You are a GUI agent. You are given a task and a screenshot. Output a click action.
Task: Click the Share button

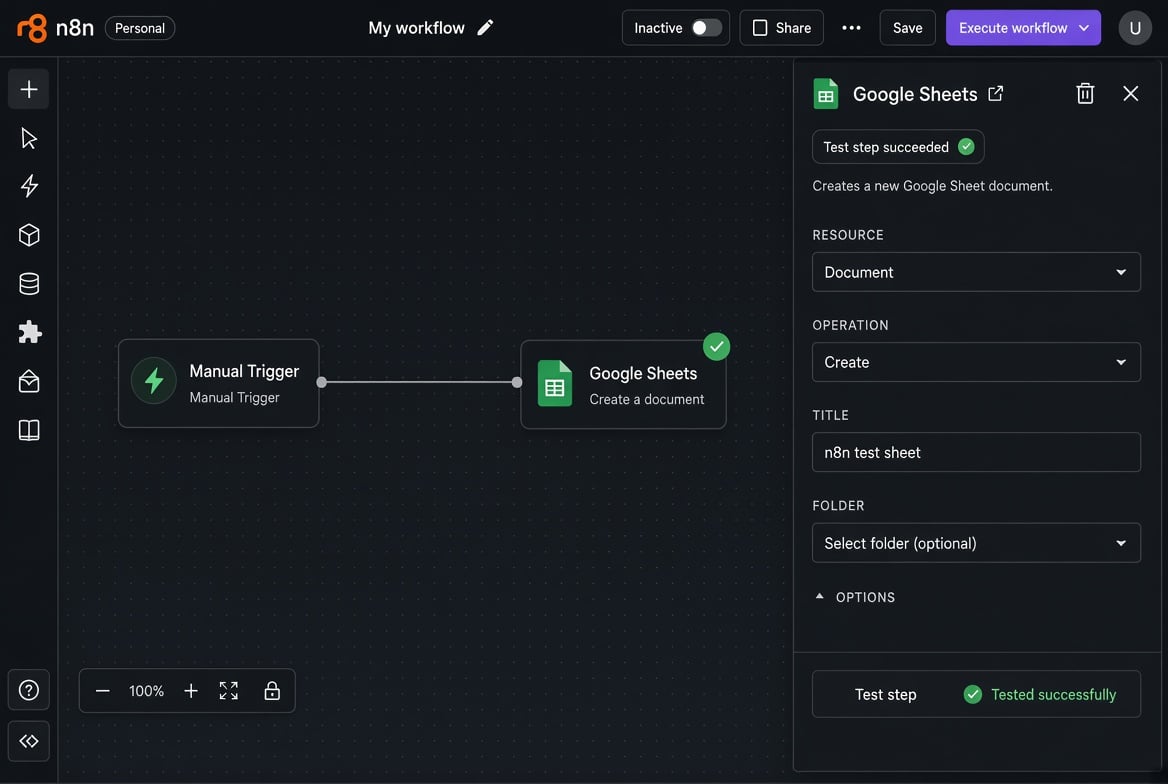tap(781, 28)
